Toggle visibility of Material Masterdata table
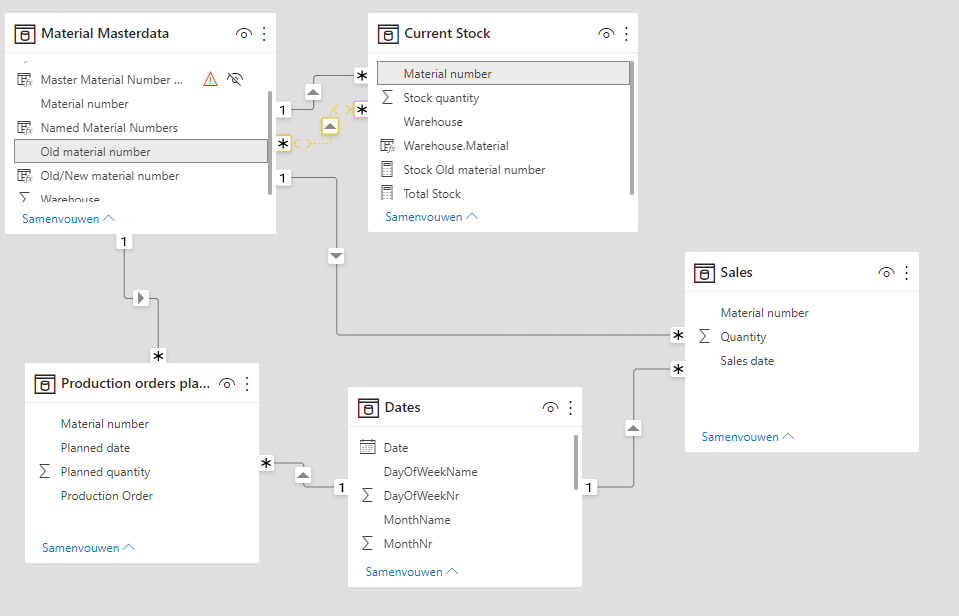959x616 pixels. click(243, 34)
